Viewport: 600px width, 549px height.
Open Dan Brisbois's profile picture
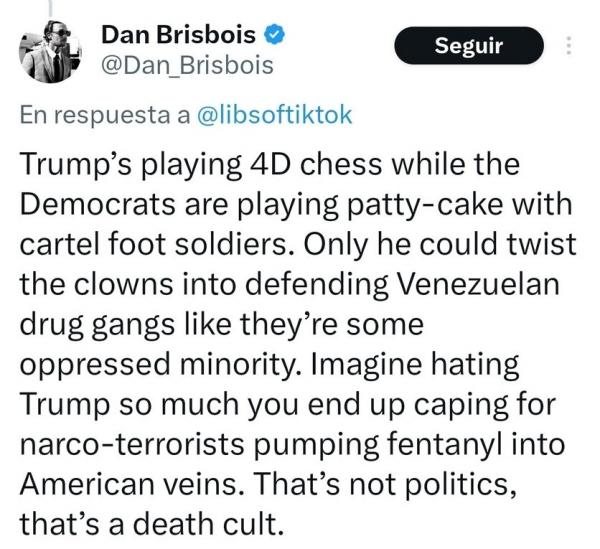50,51
